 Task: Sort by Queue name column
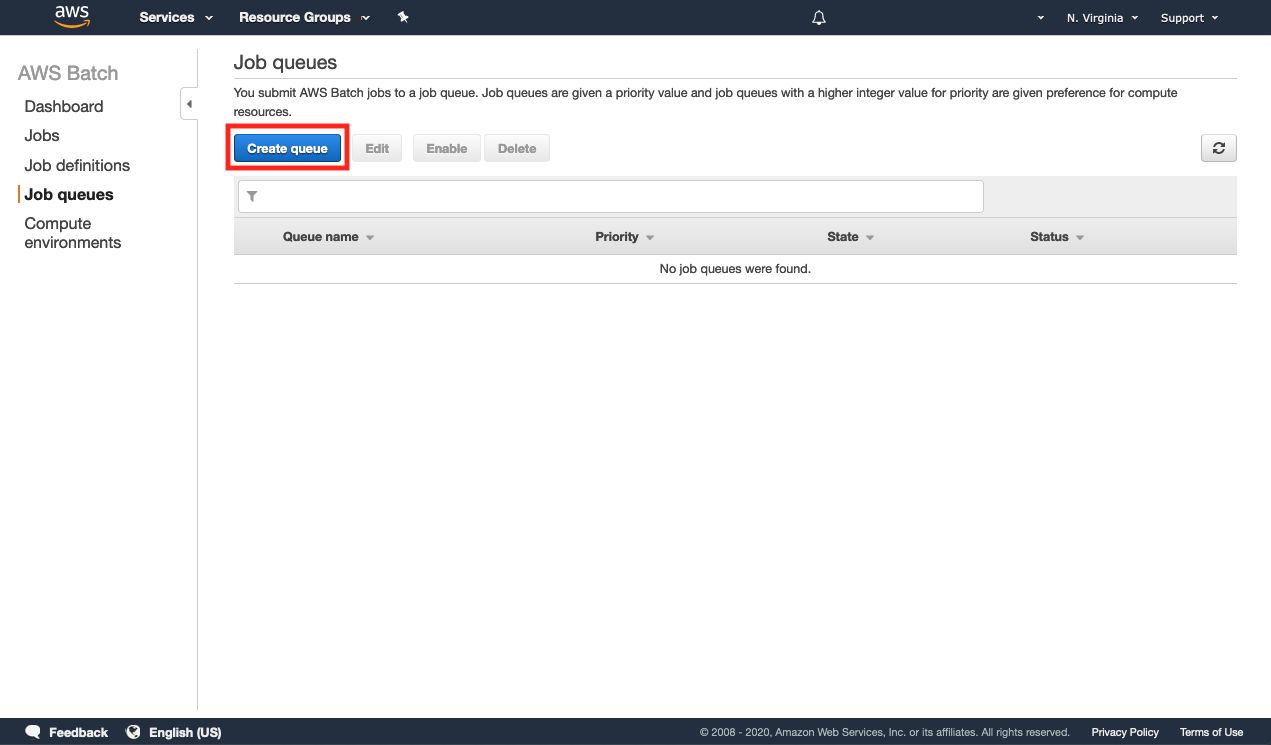[328, 237]
